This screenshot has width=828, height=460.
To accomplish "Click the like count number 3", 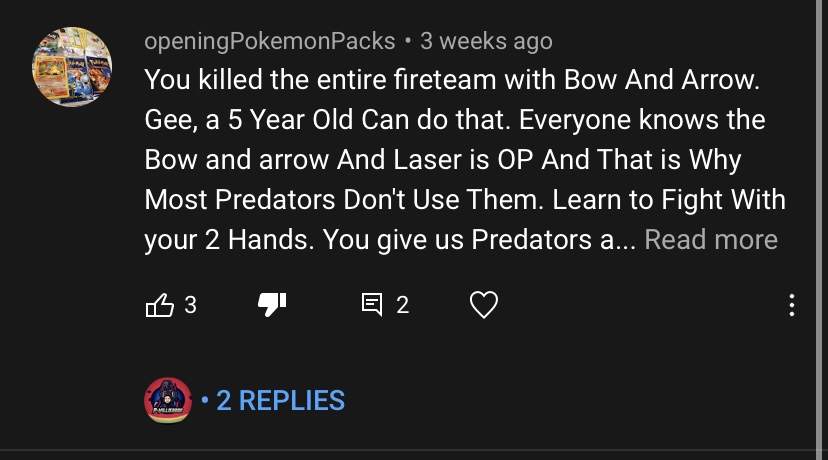I will (x=190, y=305).
